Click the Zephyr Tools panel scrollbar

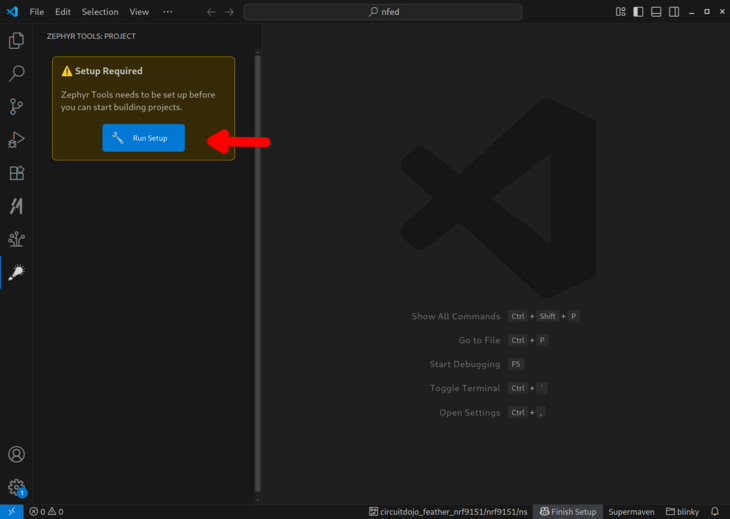point(257,274)
